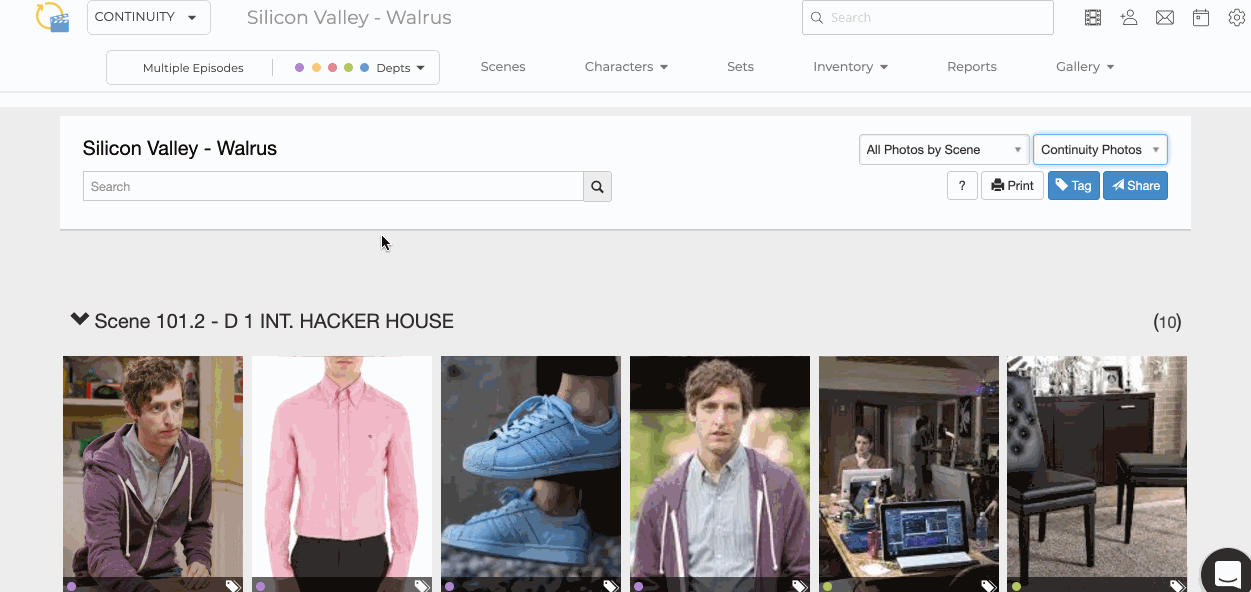This screenshot has width=1251, height=592.
Task: Click the purple department dot in Depts
Action: [299, 68]
